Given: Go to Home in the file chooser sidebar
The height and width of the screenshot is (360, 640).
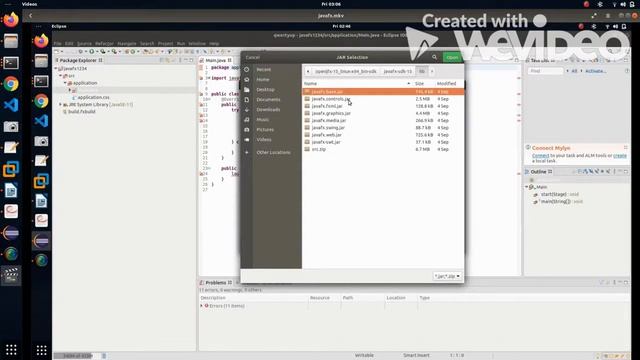Looking at the screenshot, I should click(x=262, y=79).
